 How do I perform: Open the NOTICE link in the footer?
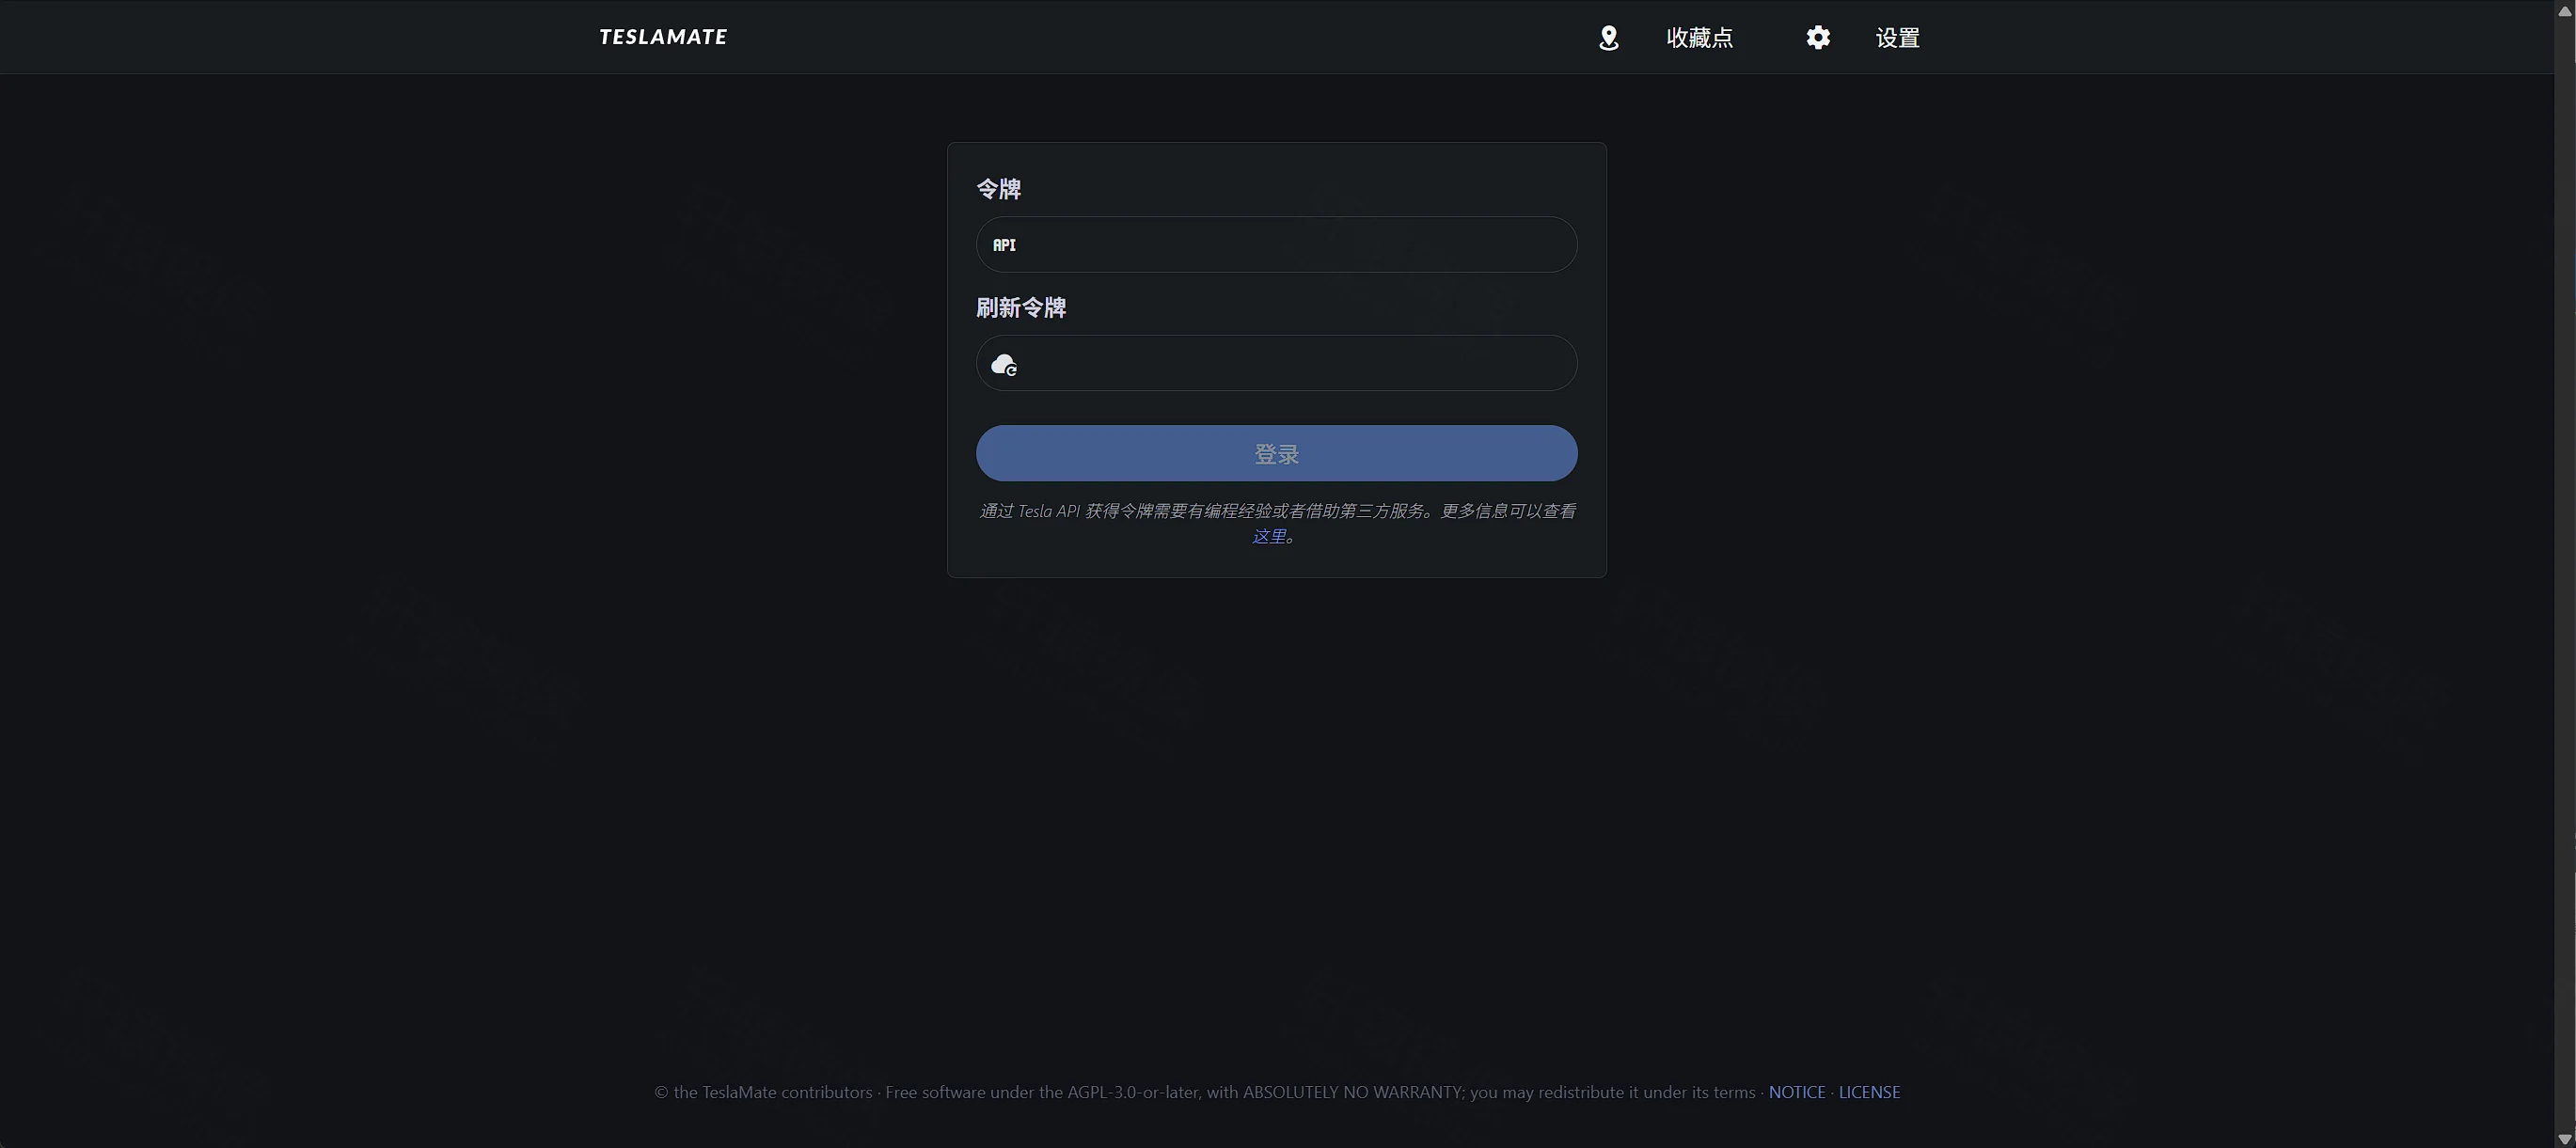1797,1092
